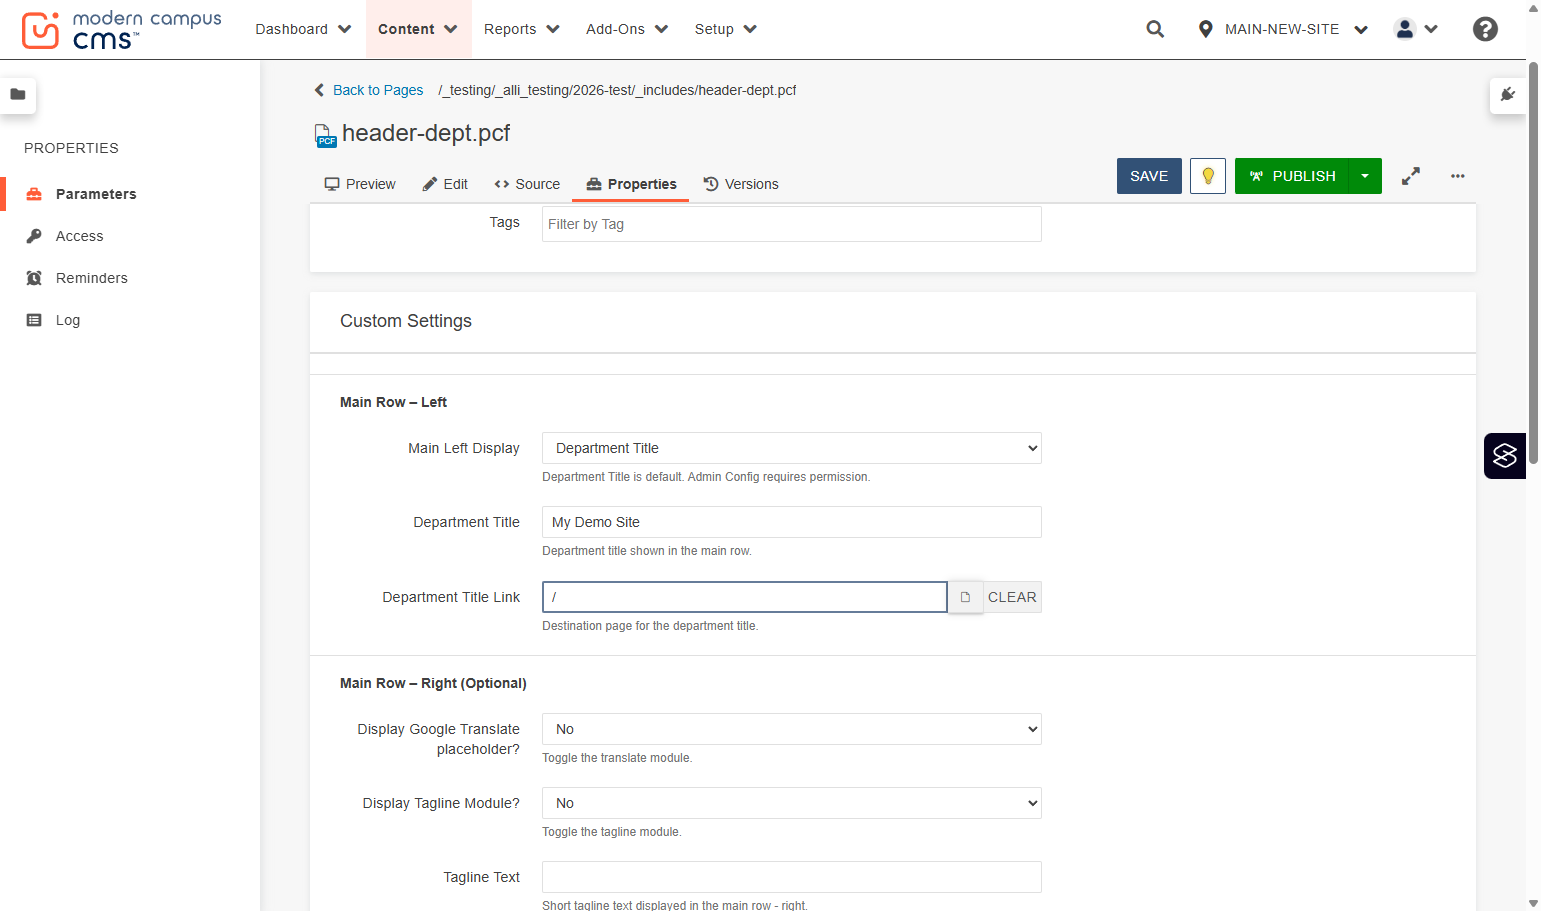1541x911 pixels.
Task: Open the MAIN-NEW-SITE site switcher
Action: pos(1283,29)
